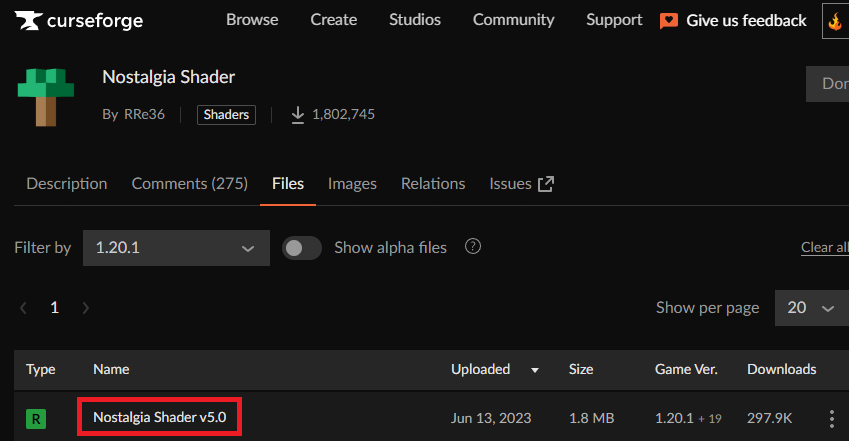
Task: Click the flame icon in top right
Action: 836,21
